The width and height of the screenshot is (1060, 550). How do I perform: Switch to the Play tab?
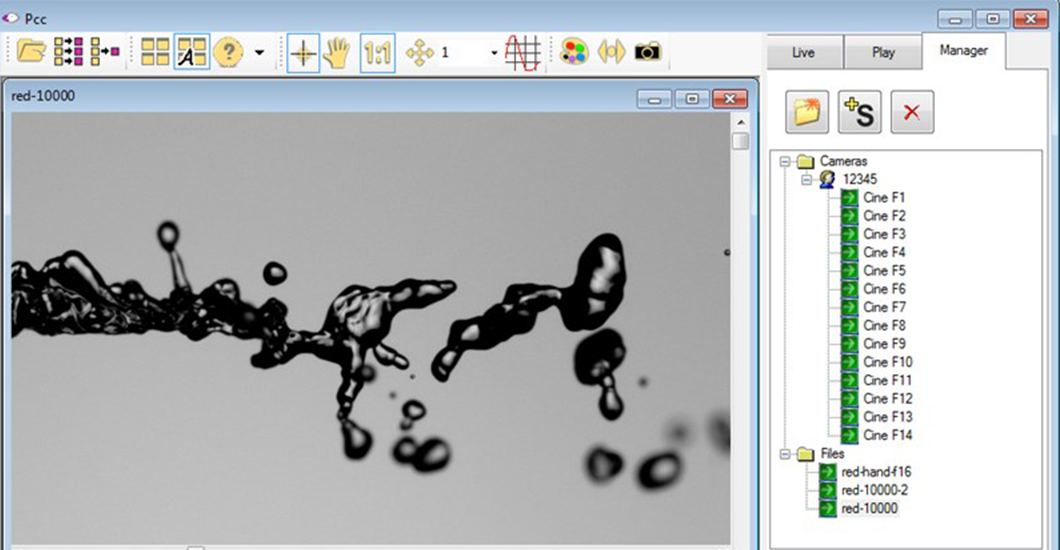click(x=883, y=52)
